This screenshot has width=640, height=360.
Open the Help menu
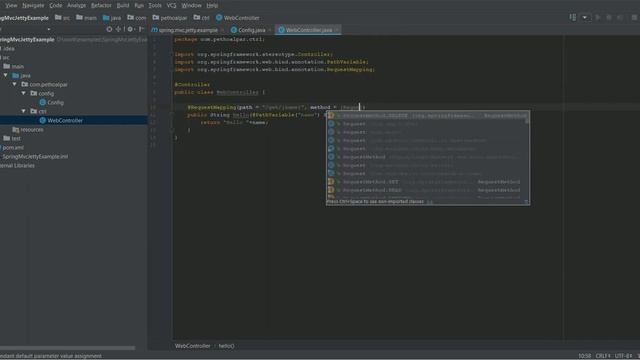point(212,5)
